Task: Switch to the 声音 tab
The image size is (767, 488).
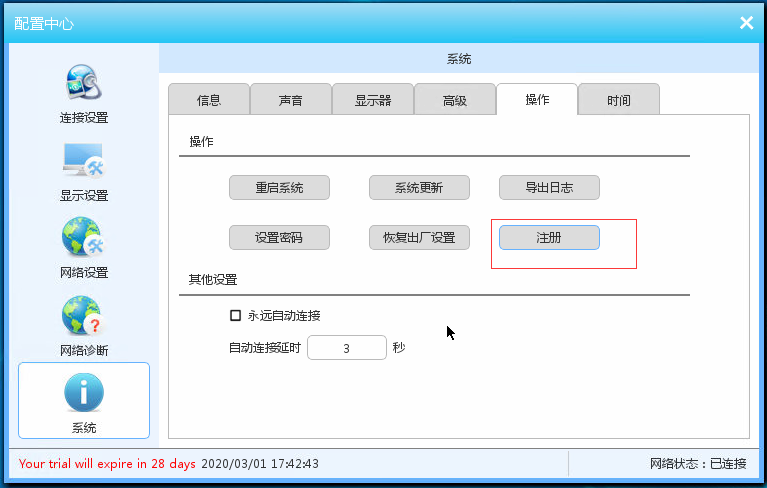Action: coord(290,100)
